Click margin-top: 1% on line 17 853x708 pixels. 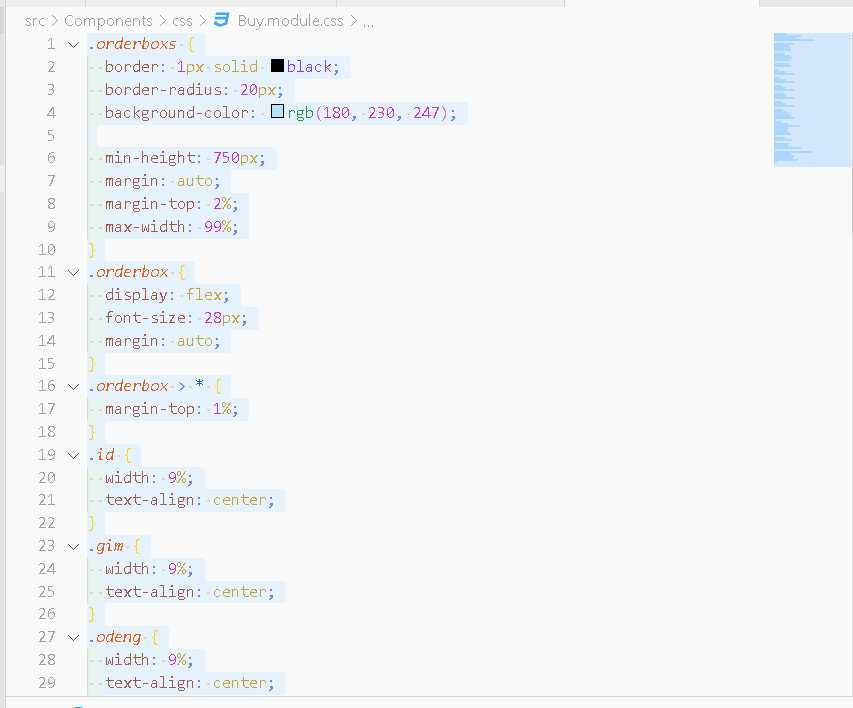pyautogui.click(x=172, y=409)
